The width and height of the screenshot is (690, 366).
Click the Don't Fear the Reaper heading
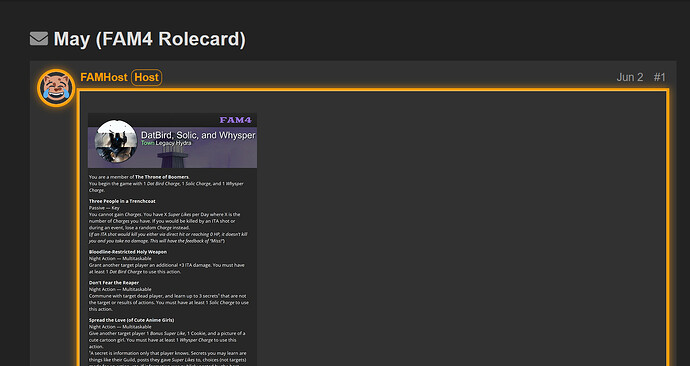pos(114,282)
